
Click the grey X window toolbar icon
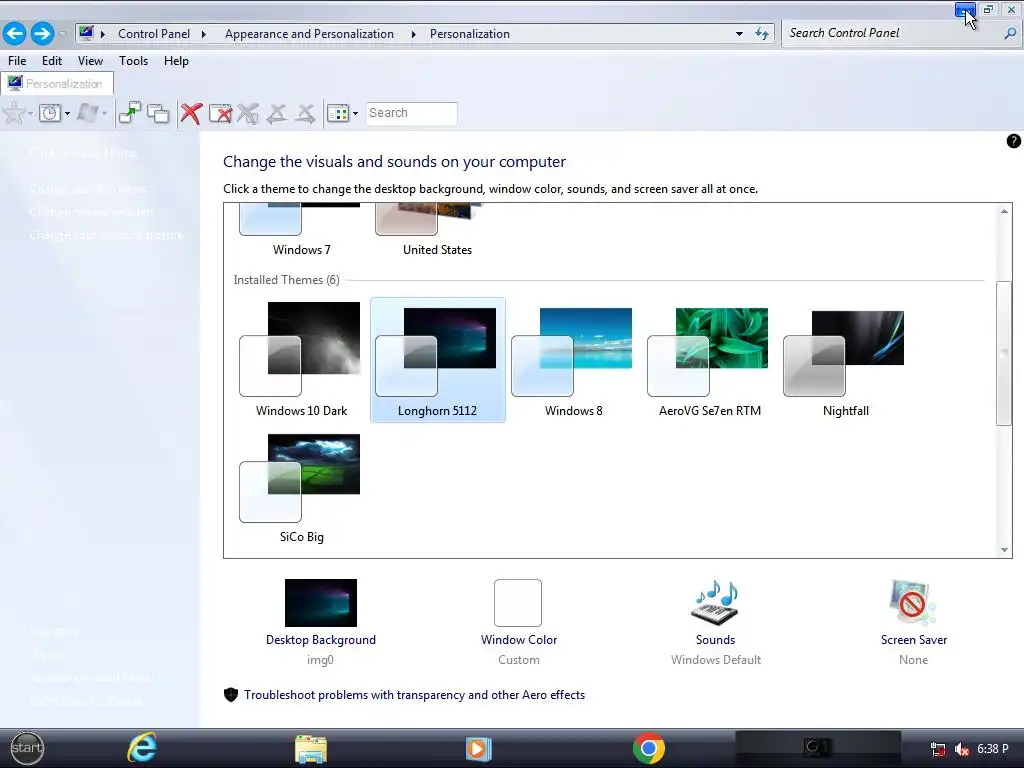pyautogui.click(x=248, y=114)
